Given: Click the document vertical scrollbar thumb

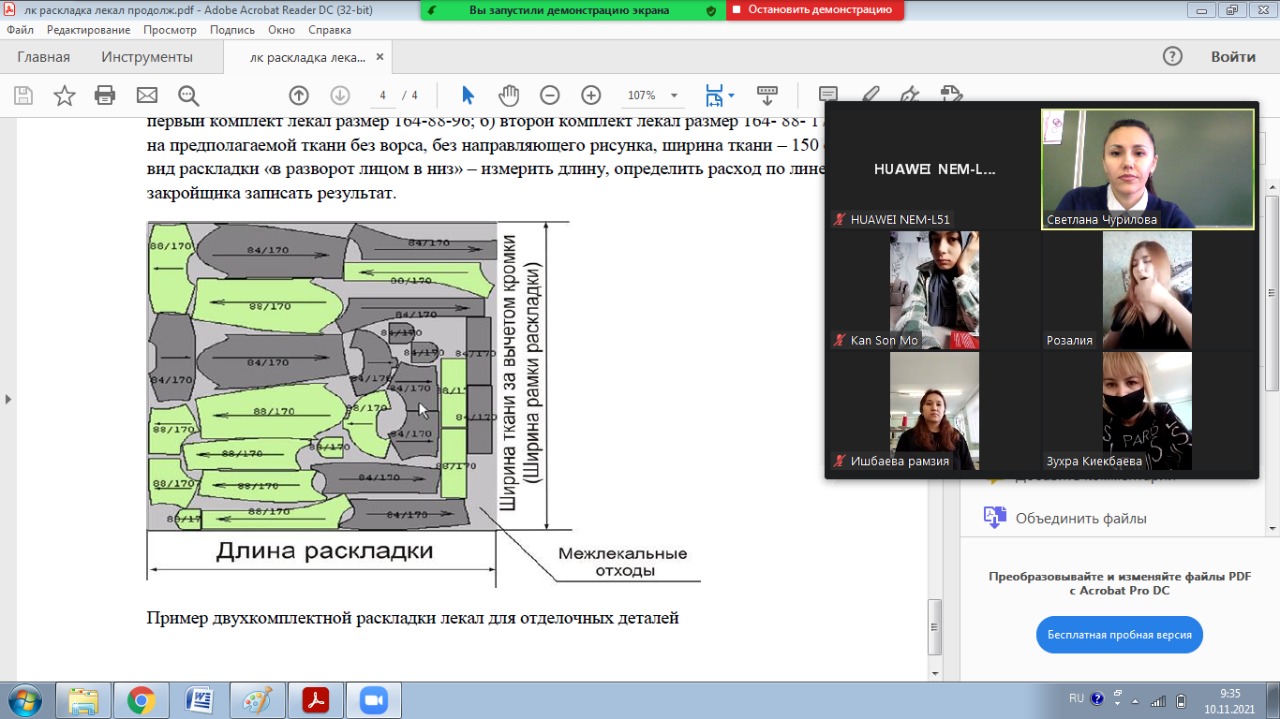Looking at the screenshot, I should pyautogui.click(x=935, y=626).
